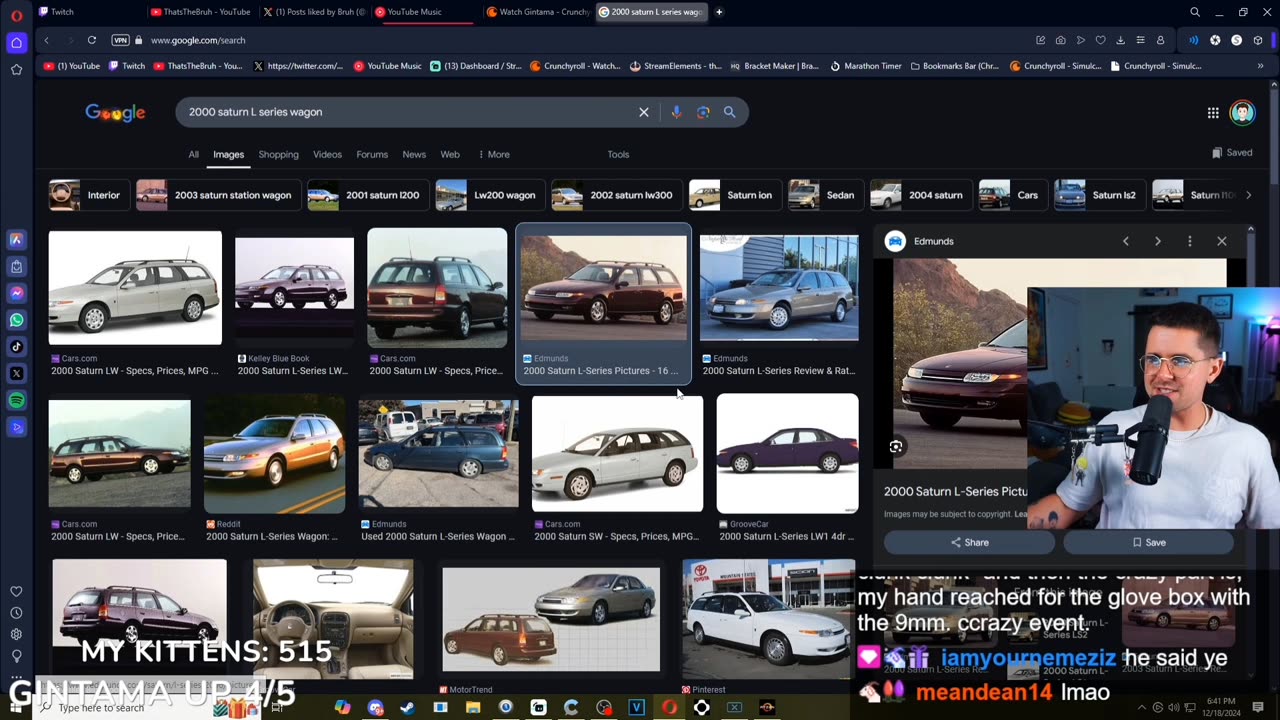Open X (Twitter) in the sidebar

coord(16,373)
